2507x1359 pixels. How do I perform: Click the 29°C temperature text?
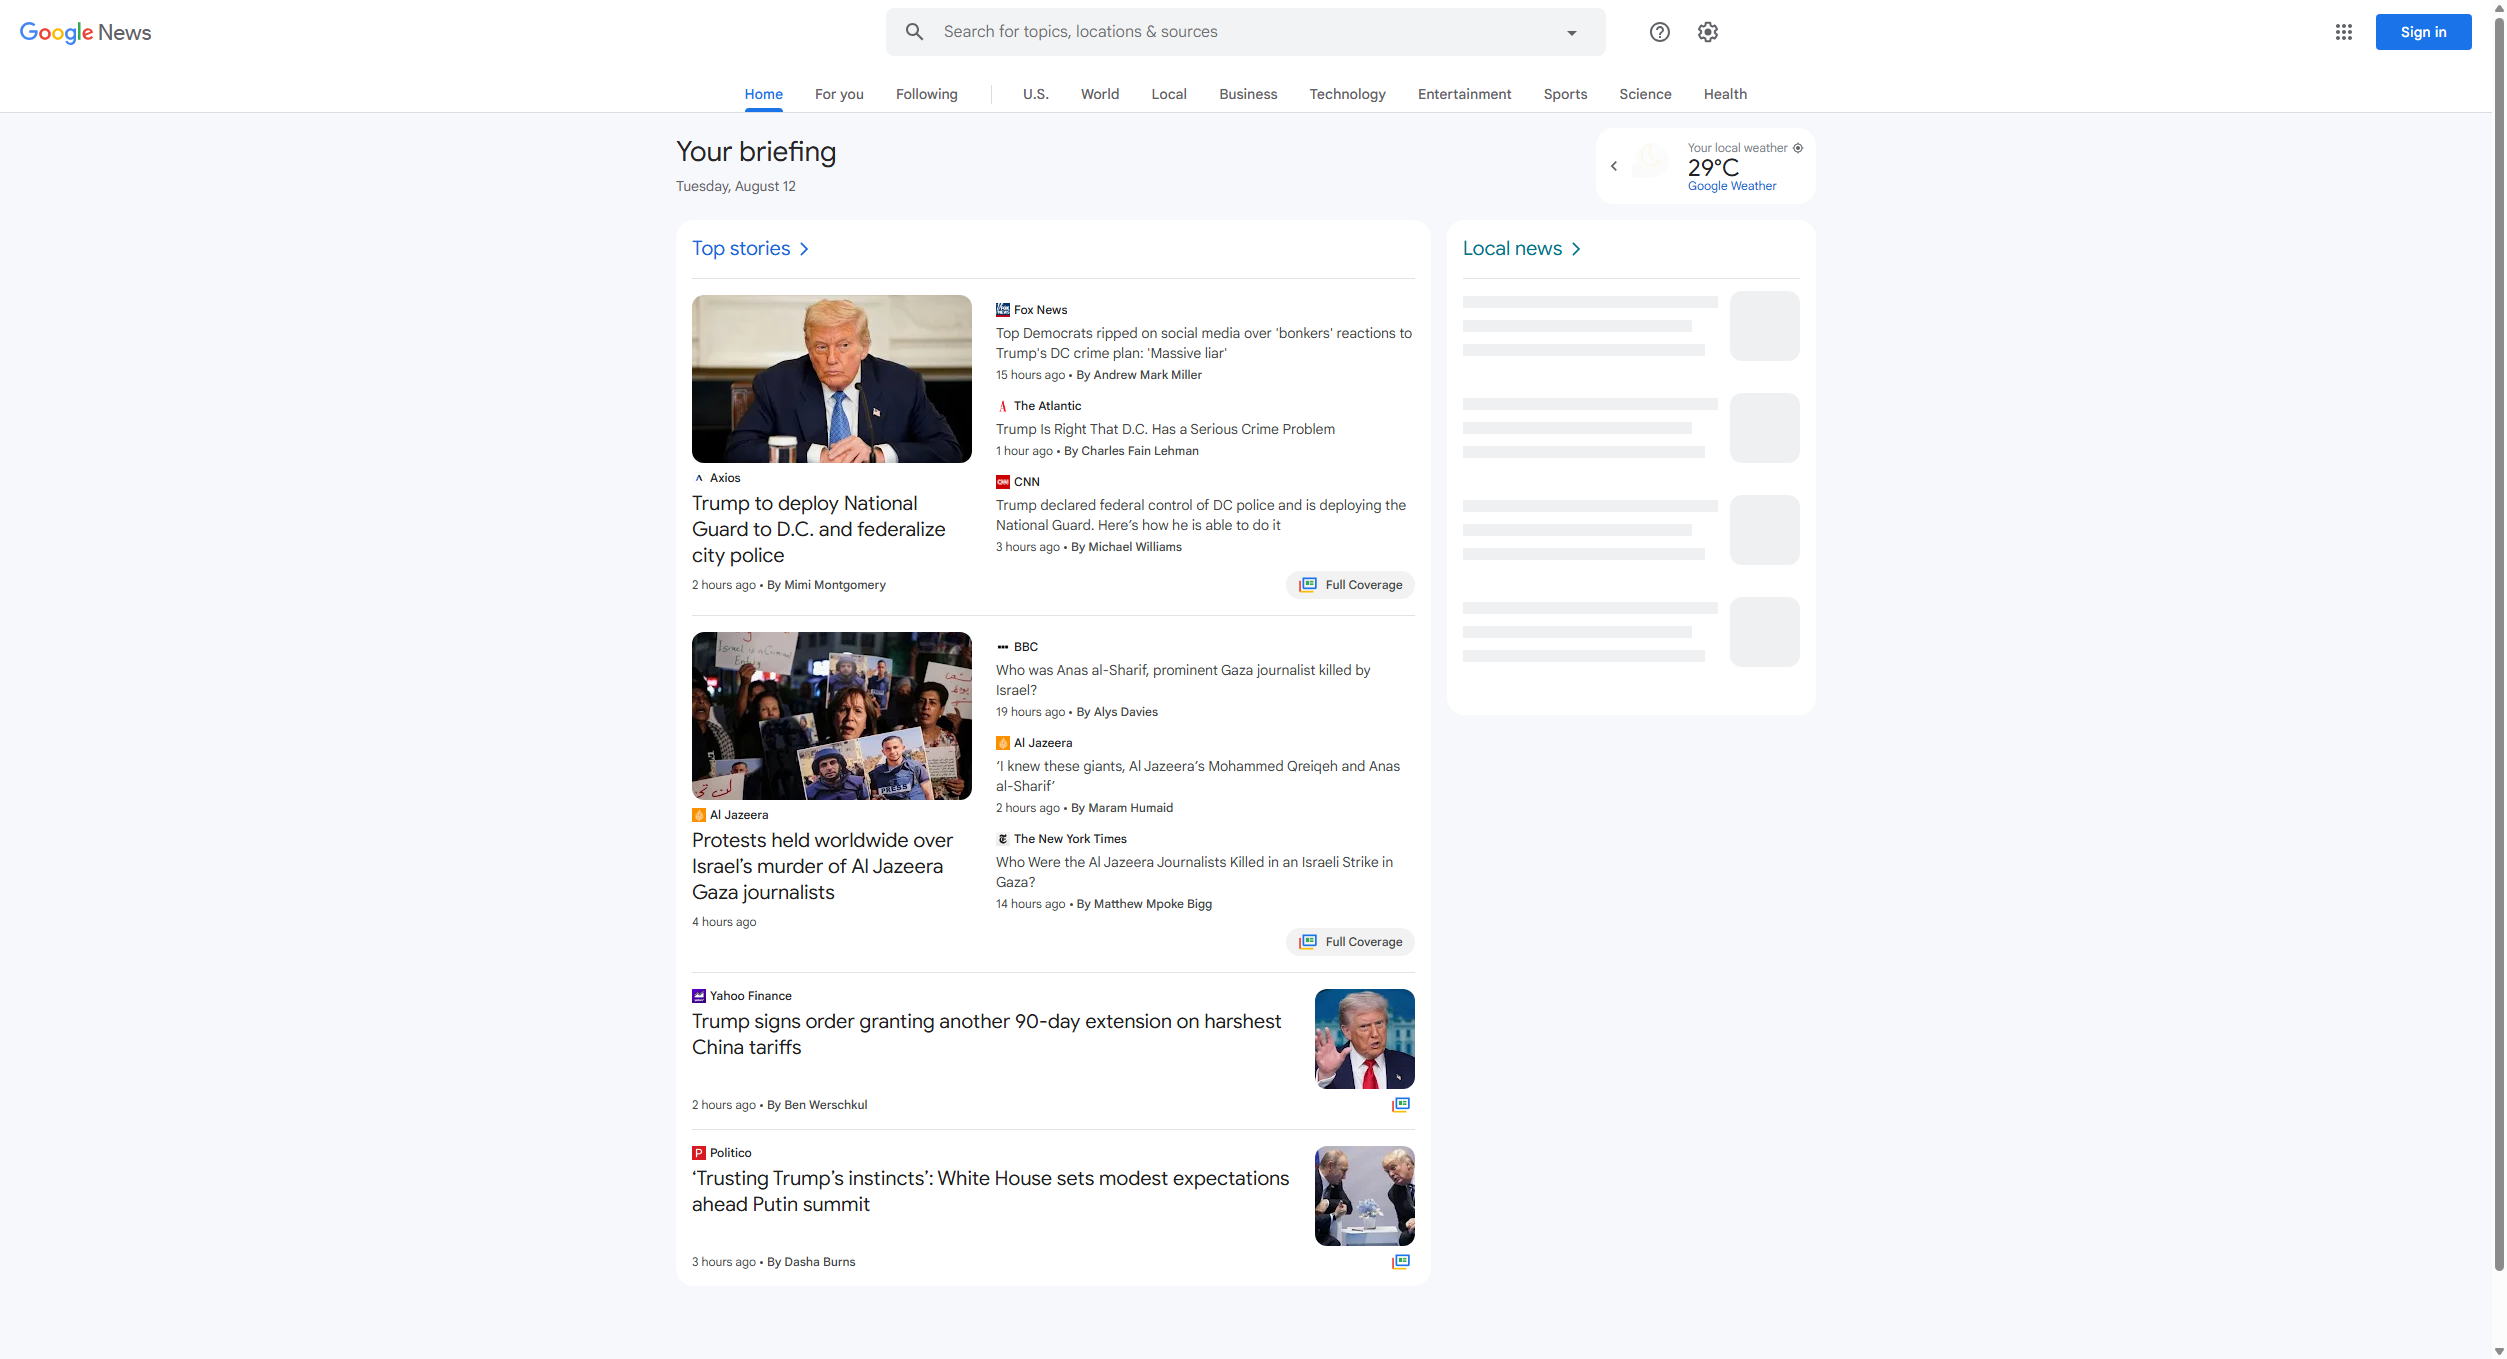[1712, 167]
